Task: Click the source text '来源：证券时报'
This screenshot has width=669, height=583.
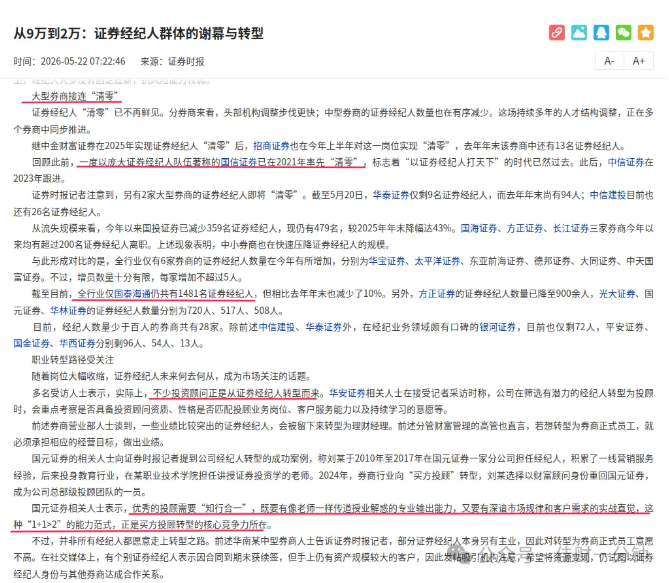Action: pyautogui.click(x=172, y=61)
